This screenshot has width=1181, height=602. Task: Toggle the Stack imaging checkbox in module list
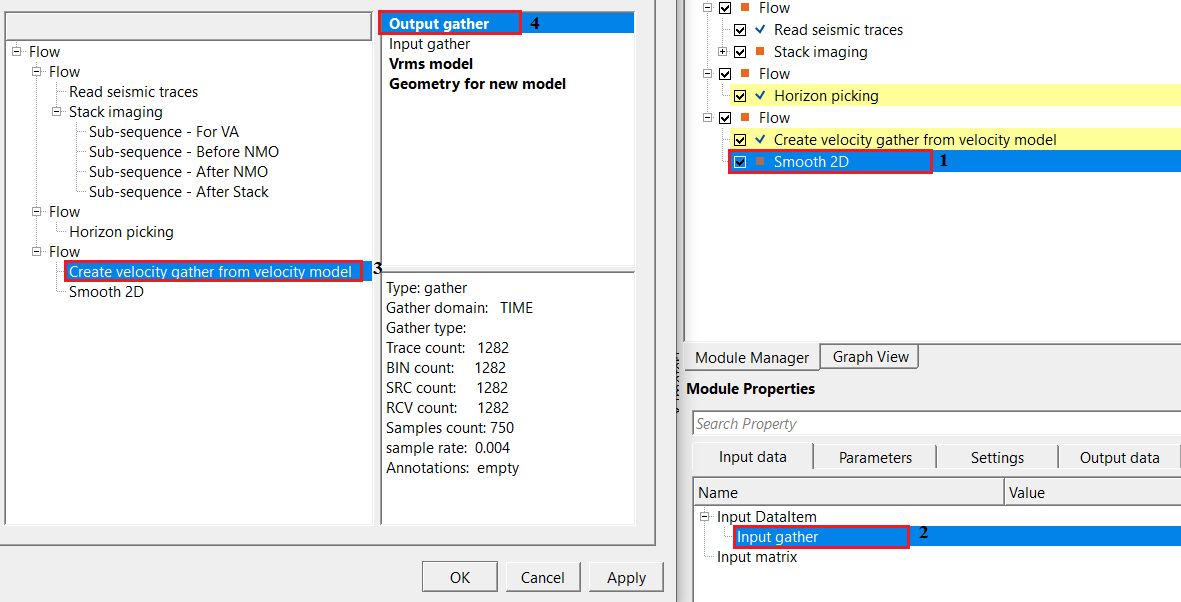coord(740,52)
